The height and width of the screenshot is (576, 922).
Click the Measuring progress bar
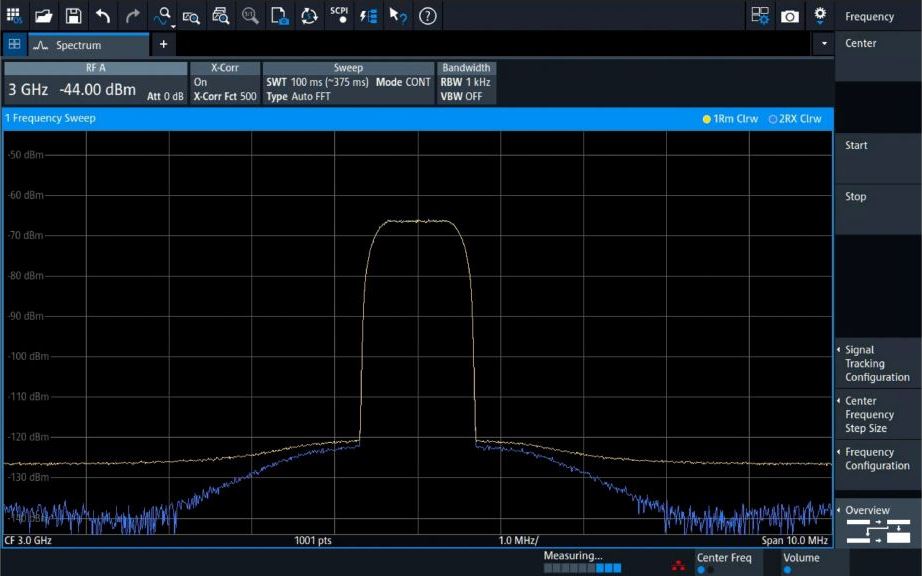tap(582, 568)
